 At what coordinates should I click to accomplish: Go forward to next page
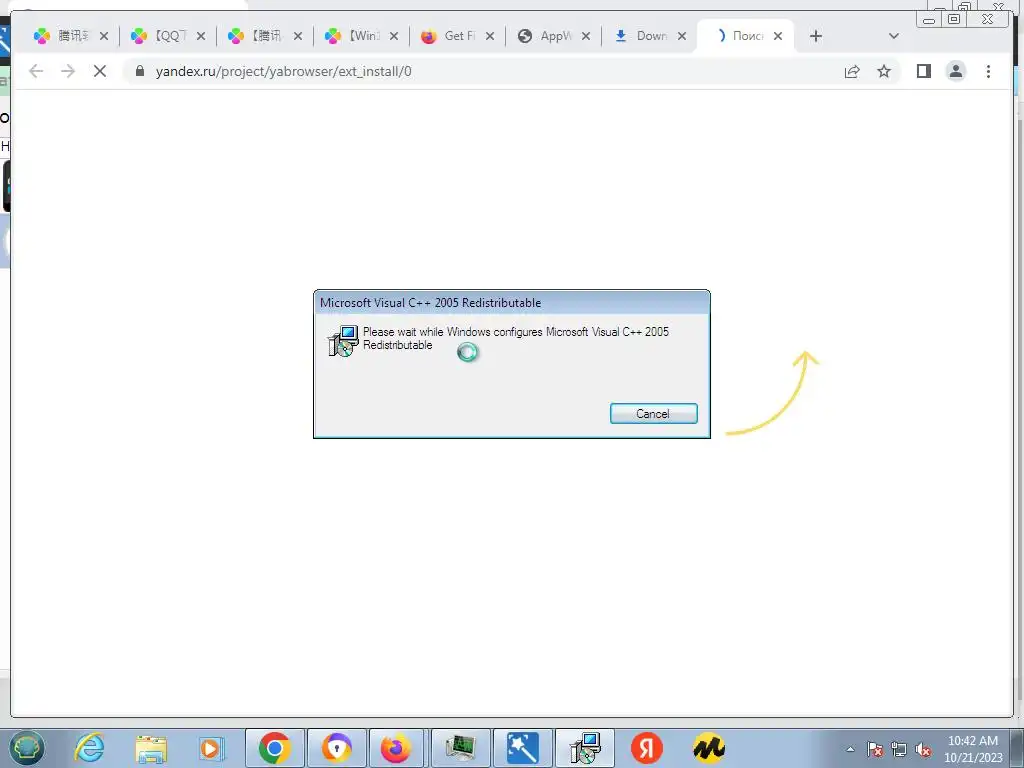[68, 71]
